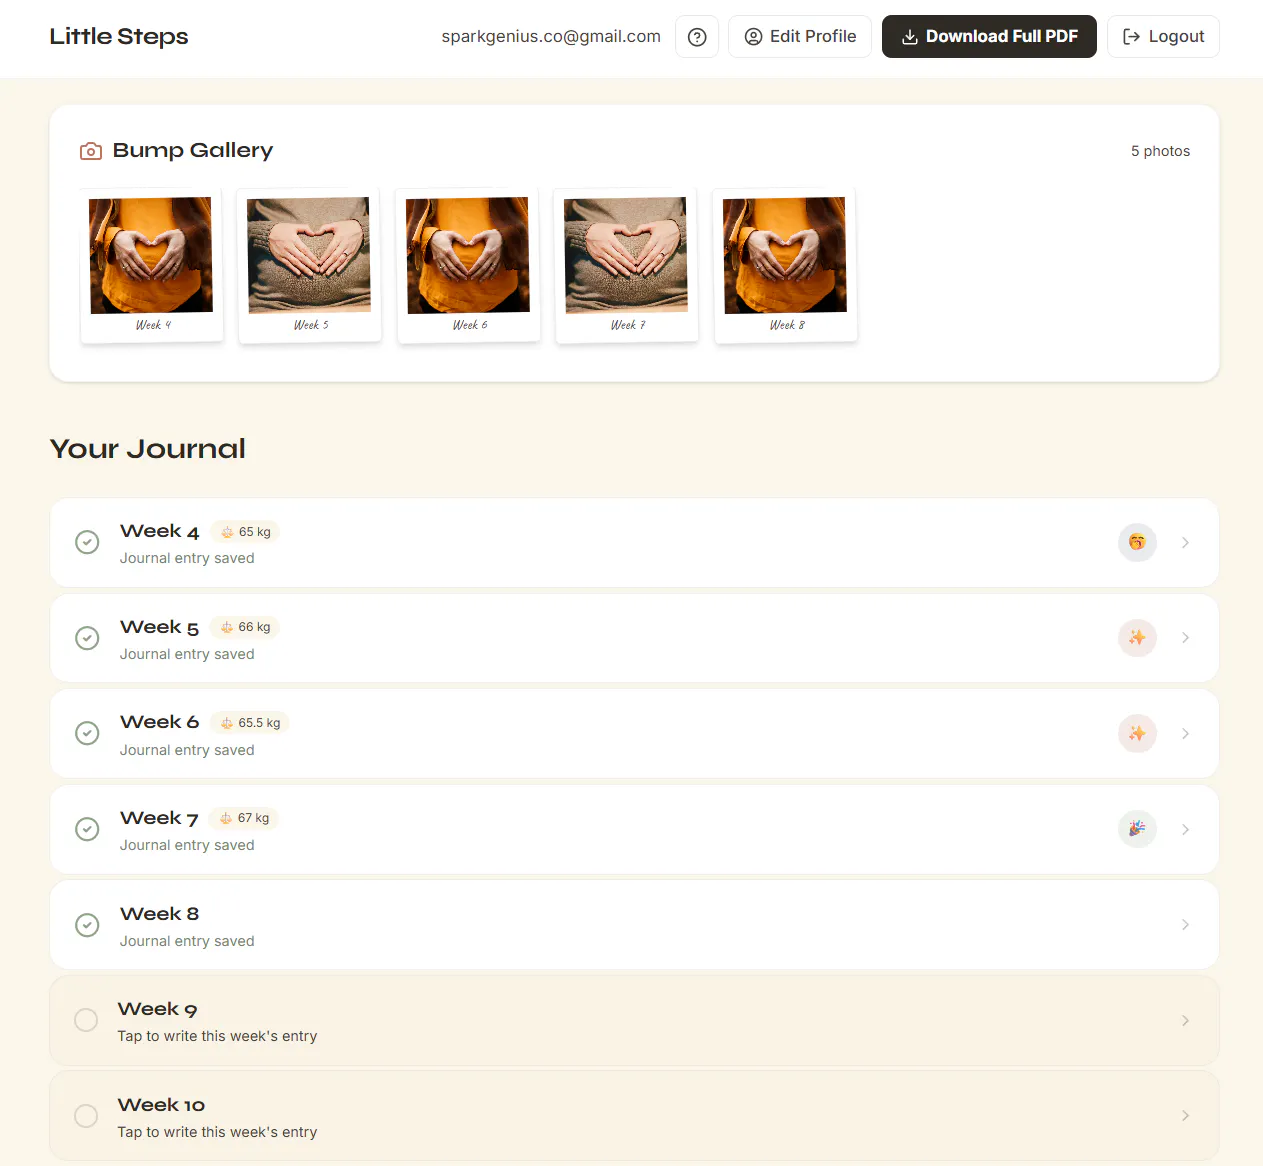Click the sparkgenius.co@gmail.com email
Screen dimensions: 1263x1166
click(551, 37)
